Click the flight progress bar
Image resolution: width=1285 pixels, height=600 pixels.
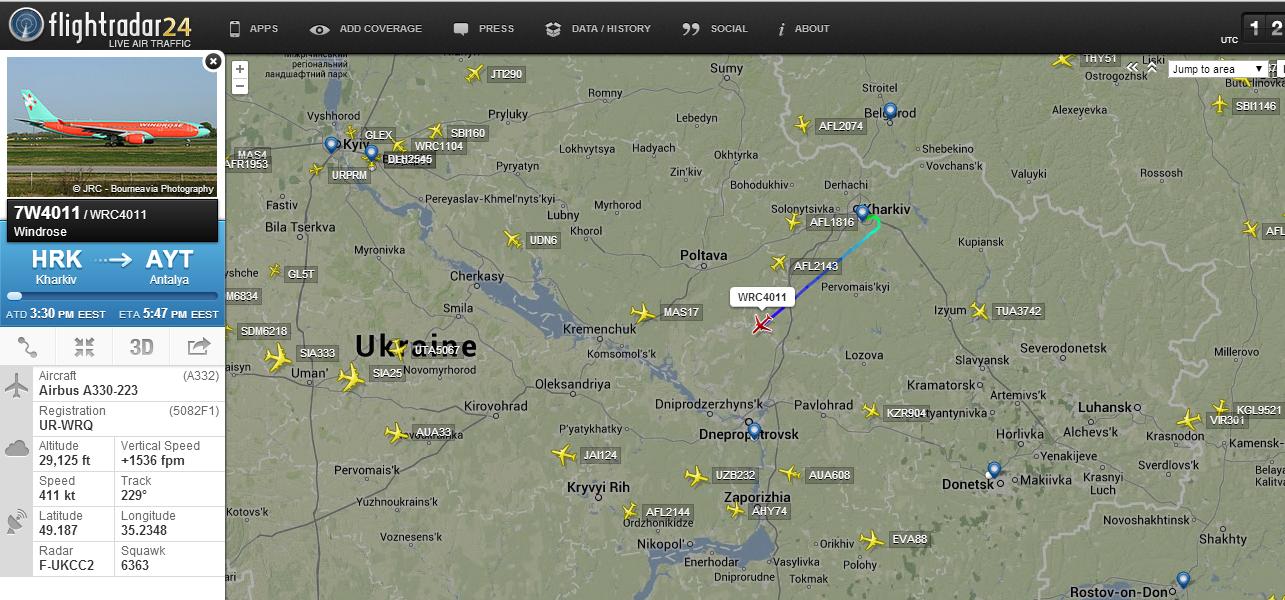tap(112, 296)
